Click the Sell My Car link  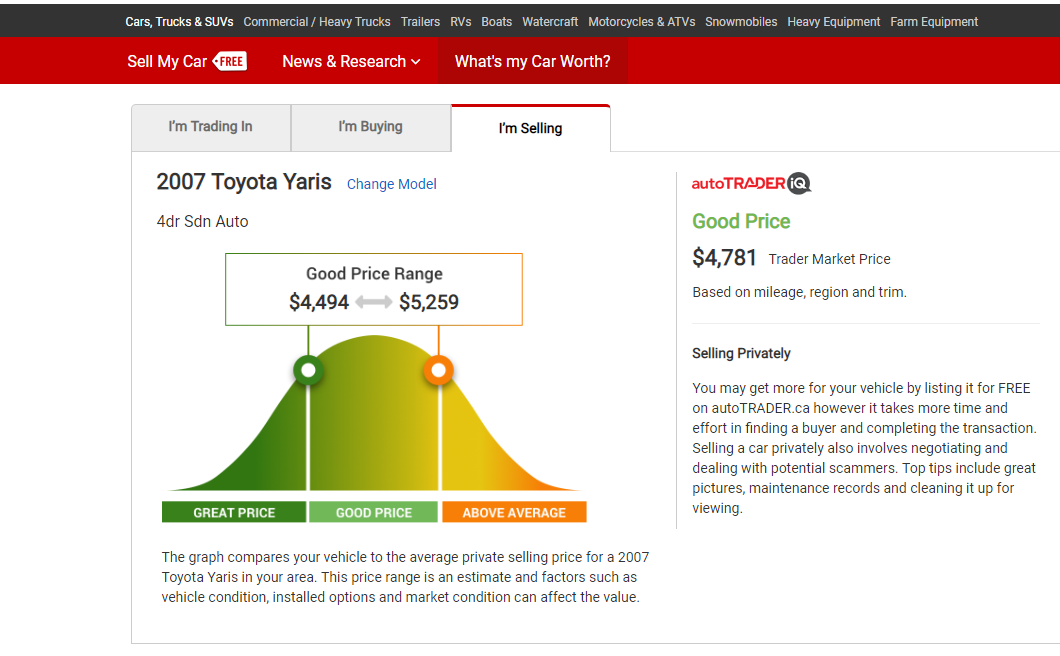coord(167,62)
